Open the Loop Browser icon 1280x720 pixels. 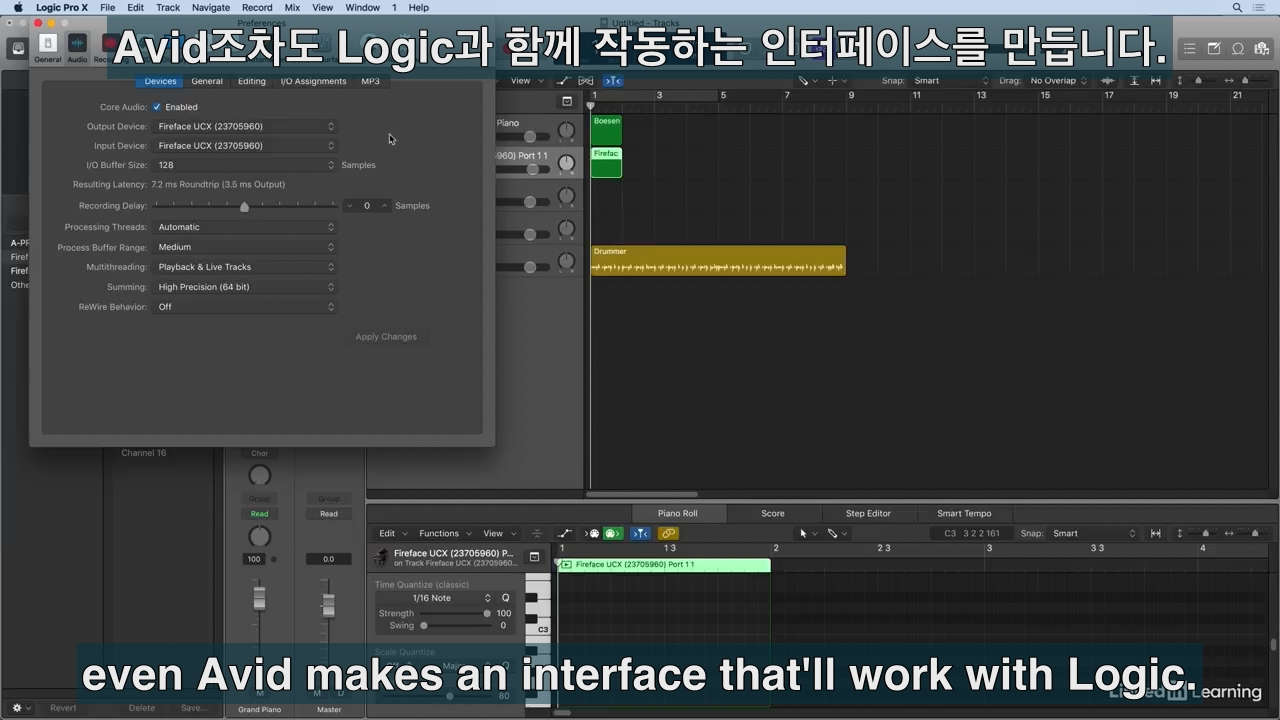point(1238,48)
